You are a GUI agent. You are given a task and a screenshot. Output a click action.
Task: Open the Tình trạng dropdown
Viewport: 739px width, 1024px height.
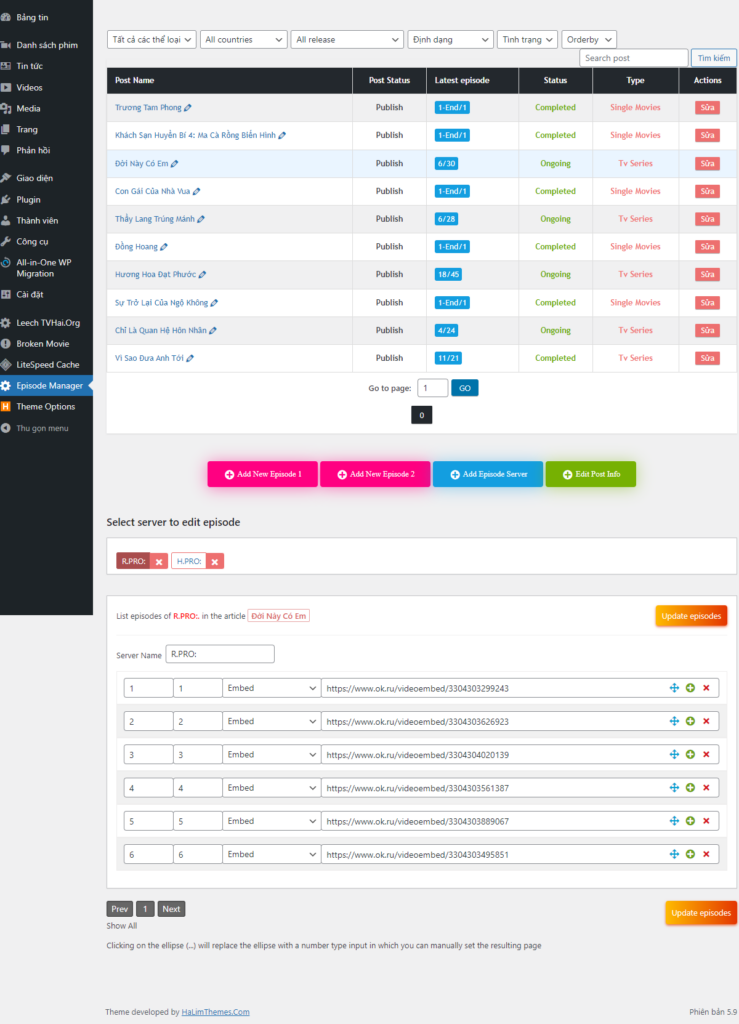tap(527, 40)
